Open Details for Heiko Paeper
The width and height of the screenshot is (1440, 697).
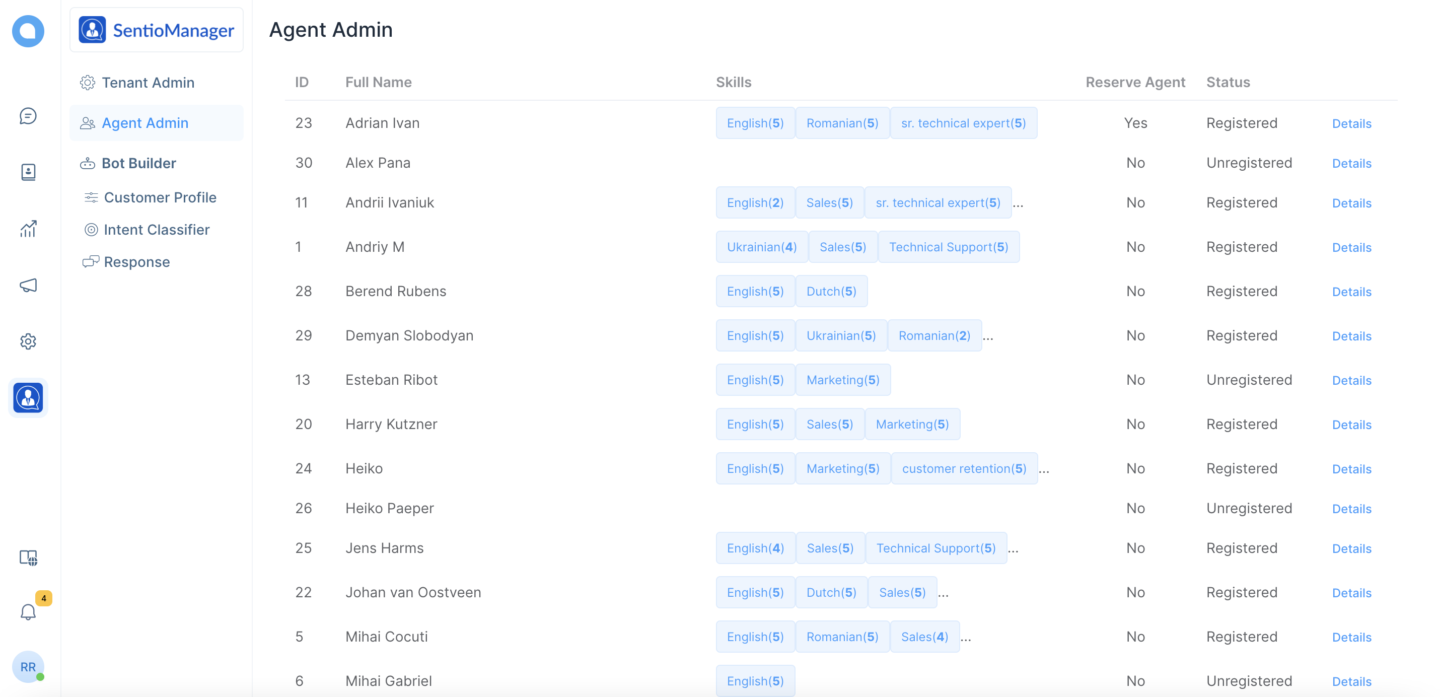[1351, 509]
